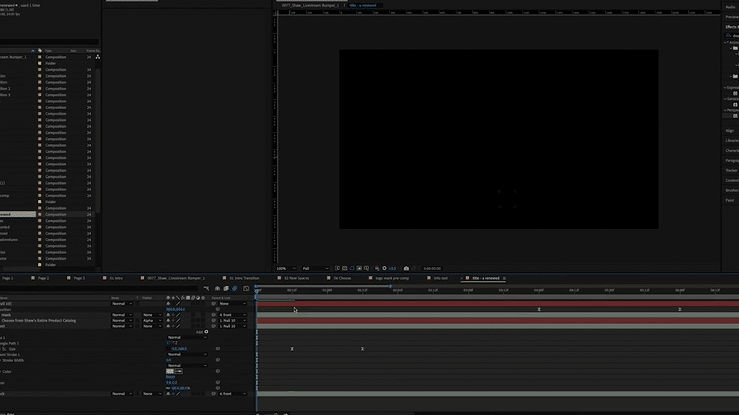739x415 pixels.
Task: Click the work area end handle
Action: tap(390, 286)
